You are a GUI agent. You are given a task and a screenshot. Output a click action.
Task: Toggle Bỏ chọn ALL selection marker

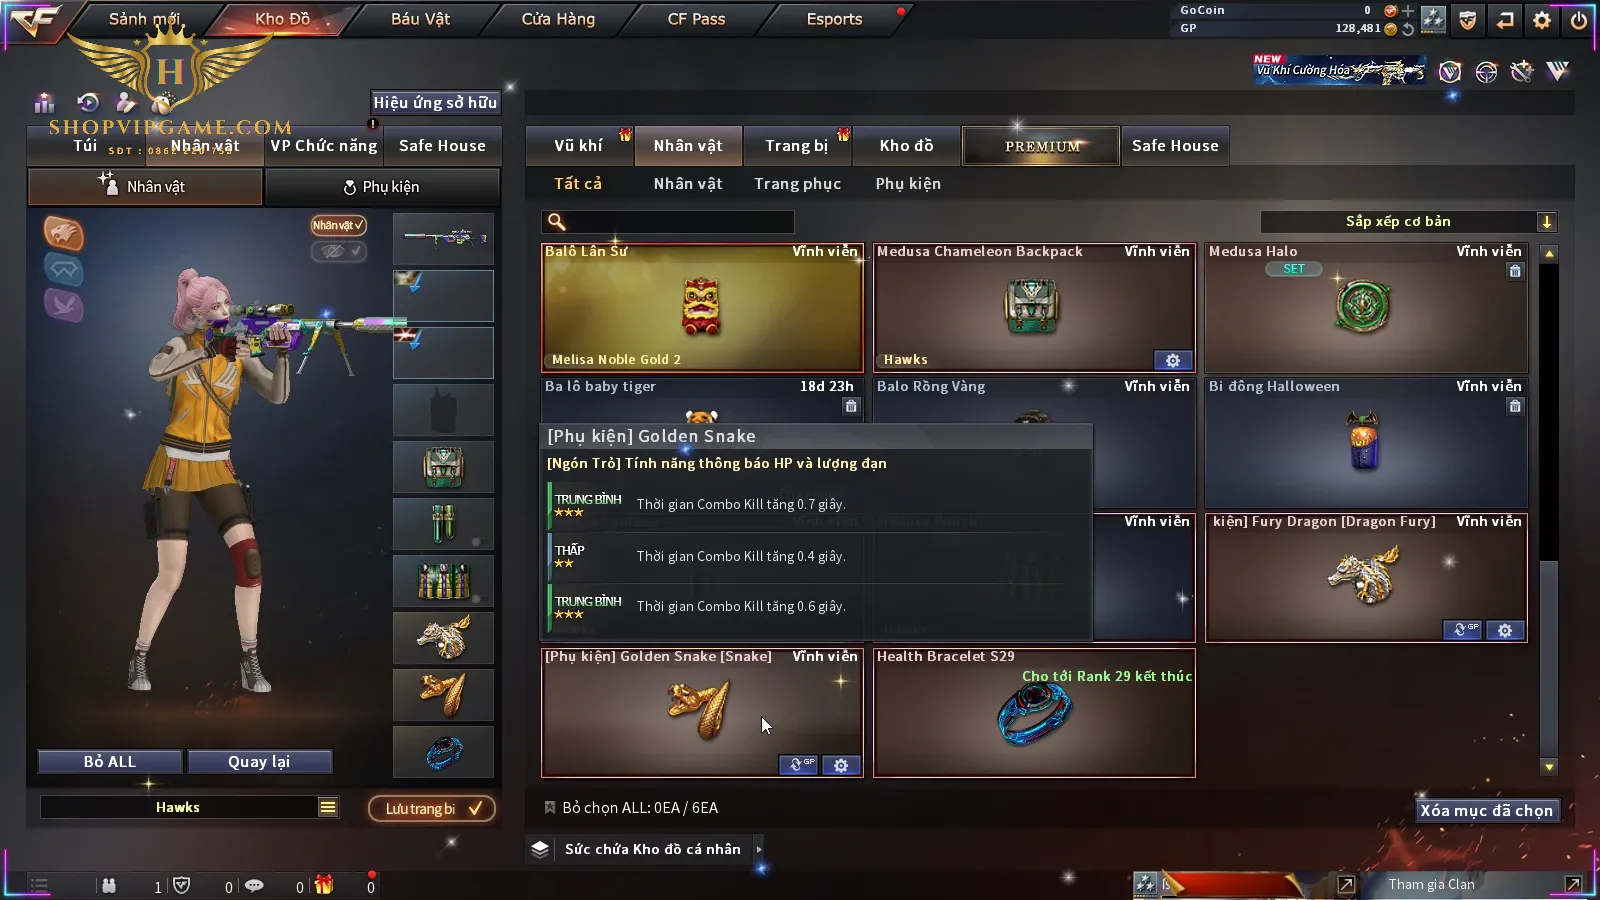click(x=549, y=807)
